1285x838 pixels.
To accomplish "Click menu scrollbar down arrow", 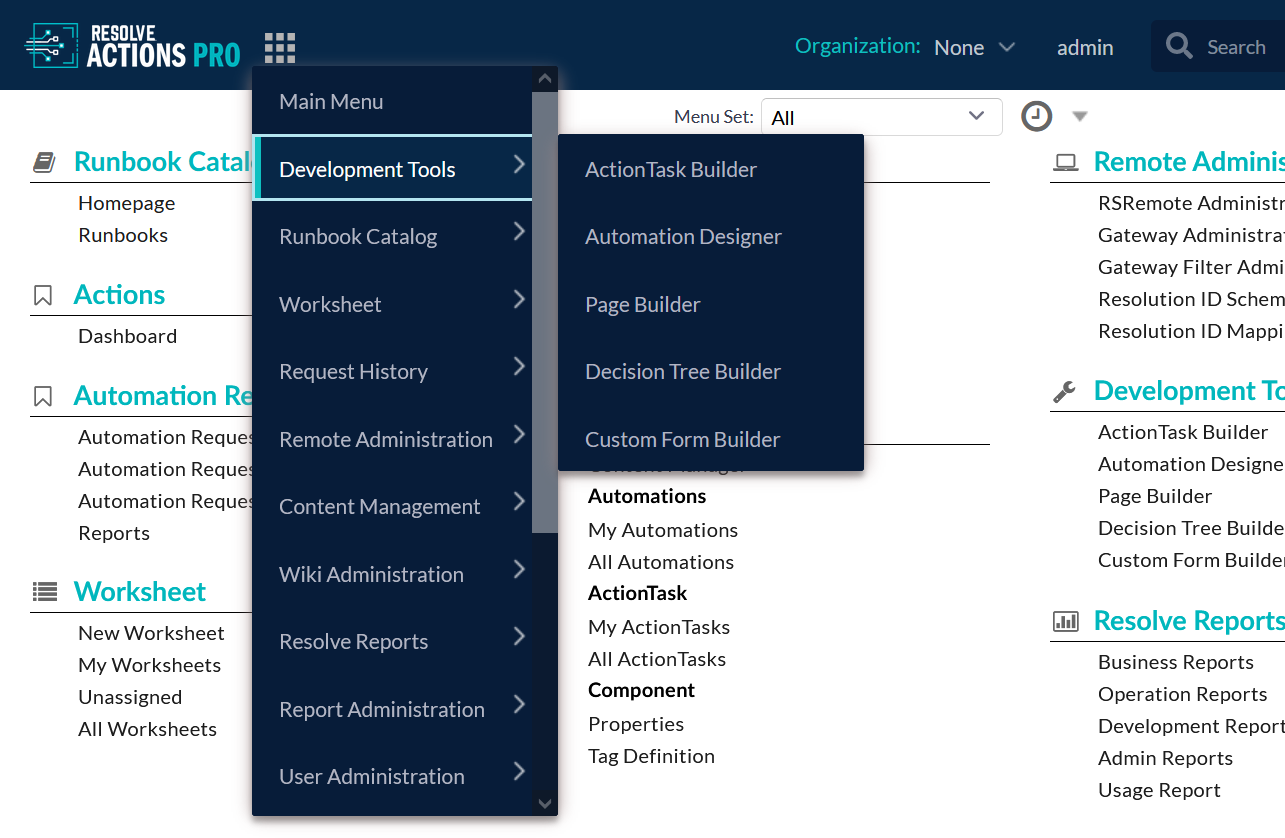I will pyautogui.click(x=545, y=803).
